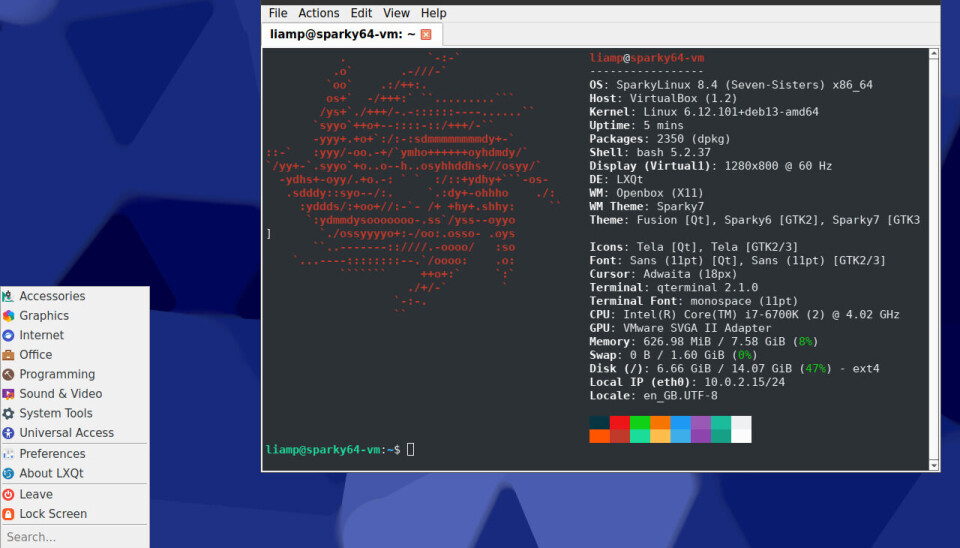
Task: Open the Accessories menu entry
Action: click(x=75, y=296)
